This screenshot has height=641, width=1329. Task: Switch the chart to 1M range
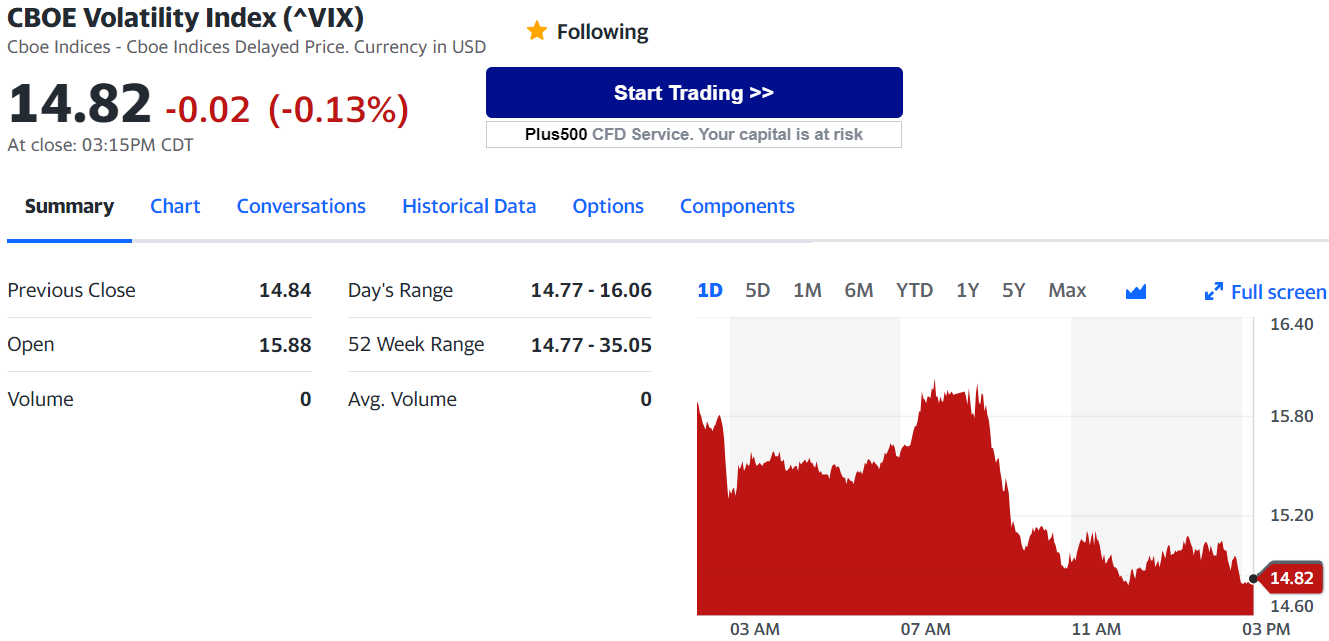coord(807,291)
